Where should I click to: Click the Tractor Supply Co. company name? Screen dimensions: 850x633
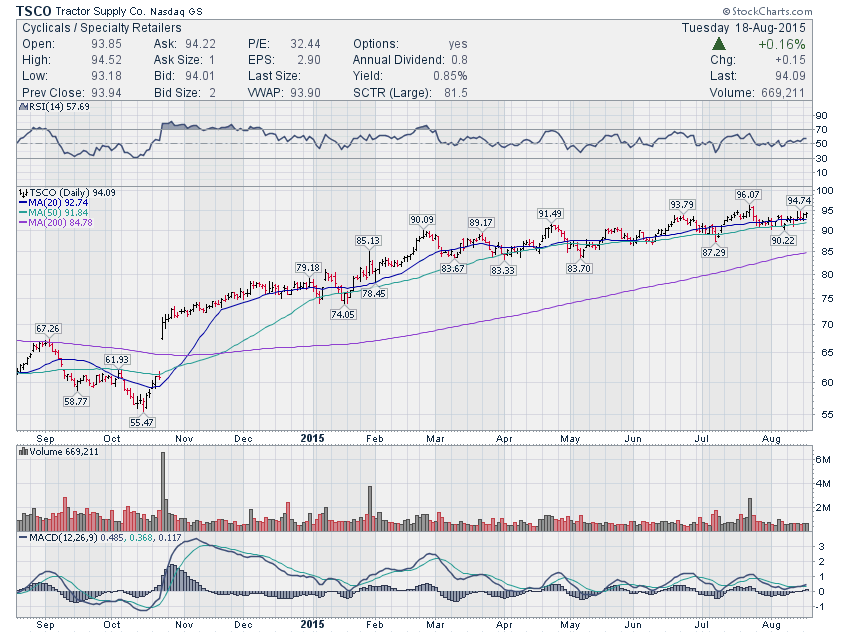click(100, 11)
